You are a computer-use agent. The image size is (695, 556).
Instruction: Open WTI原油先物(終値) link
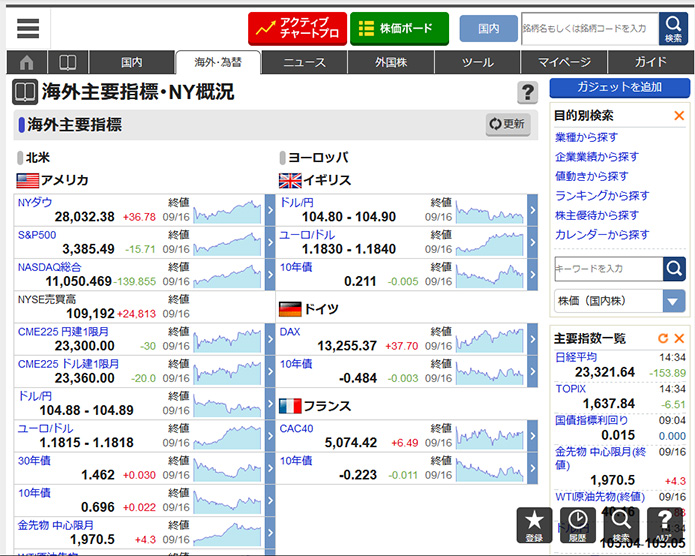pos(600,497)
